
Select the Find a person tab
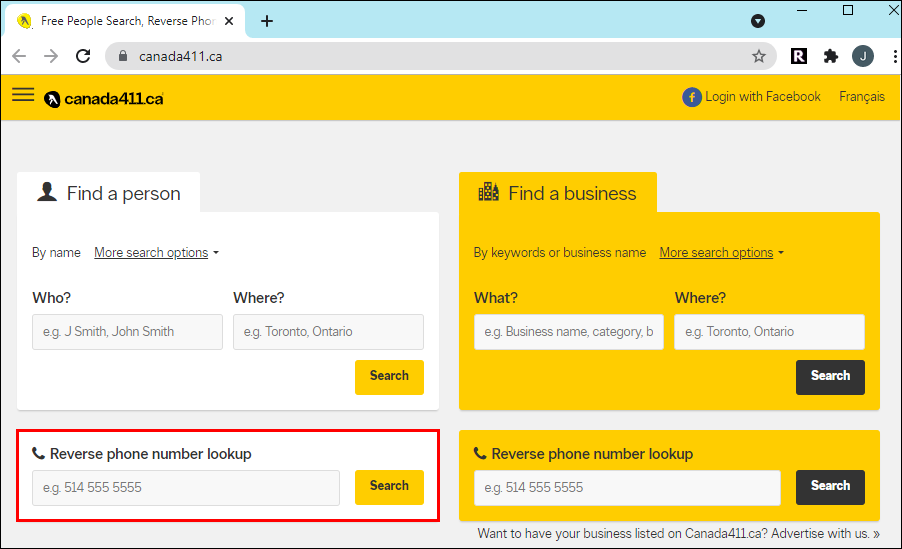(109, 193)
